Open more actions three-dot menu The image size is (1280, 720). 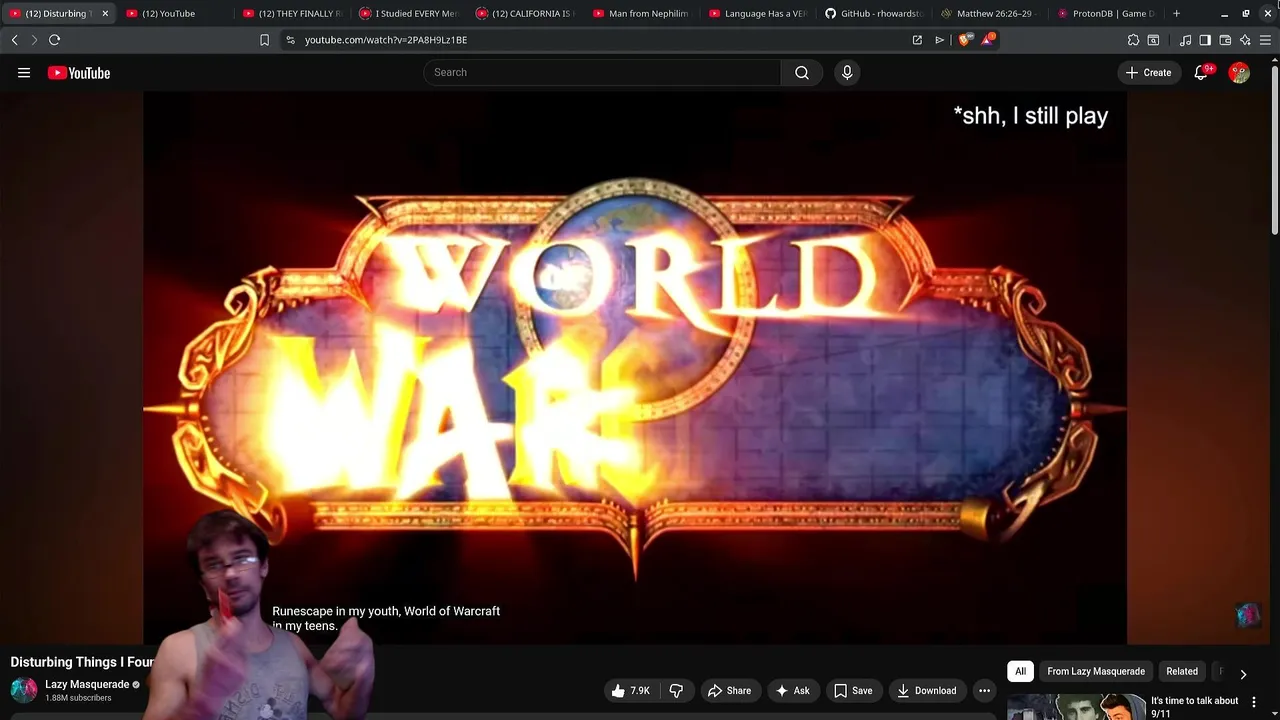click(x=984, y=690)
